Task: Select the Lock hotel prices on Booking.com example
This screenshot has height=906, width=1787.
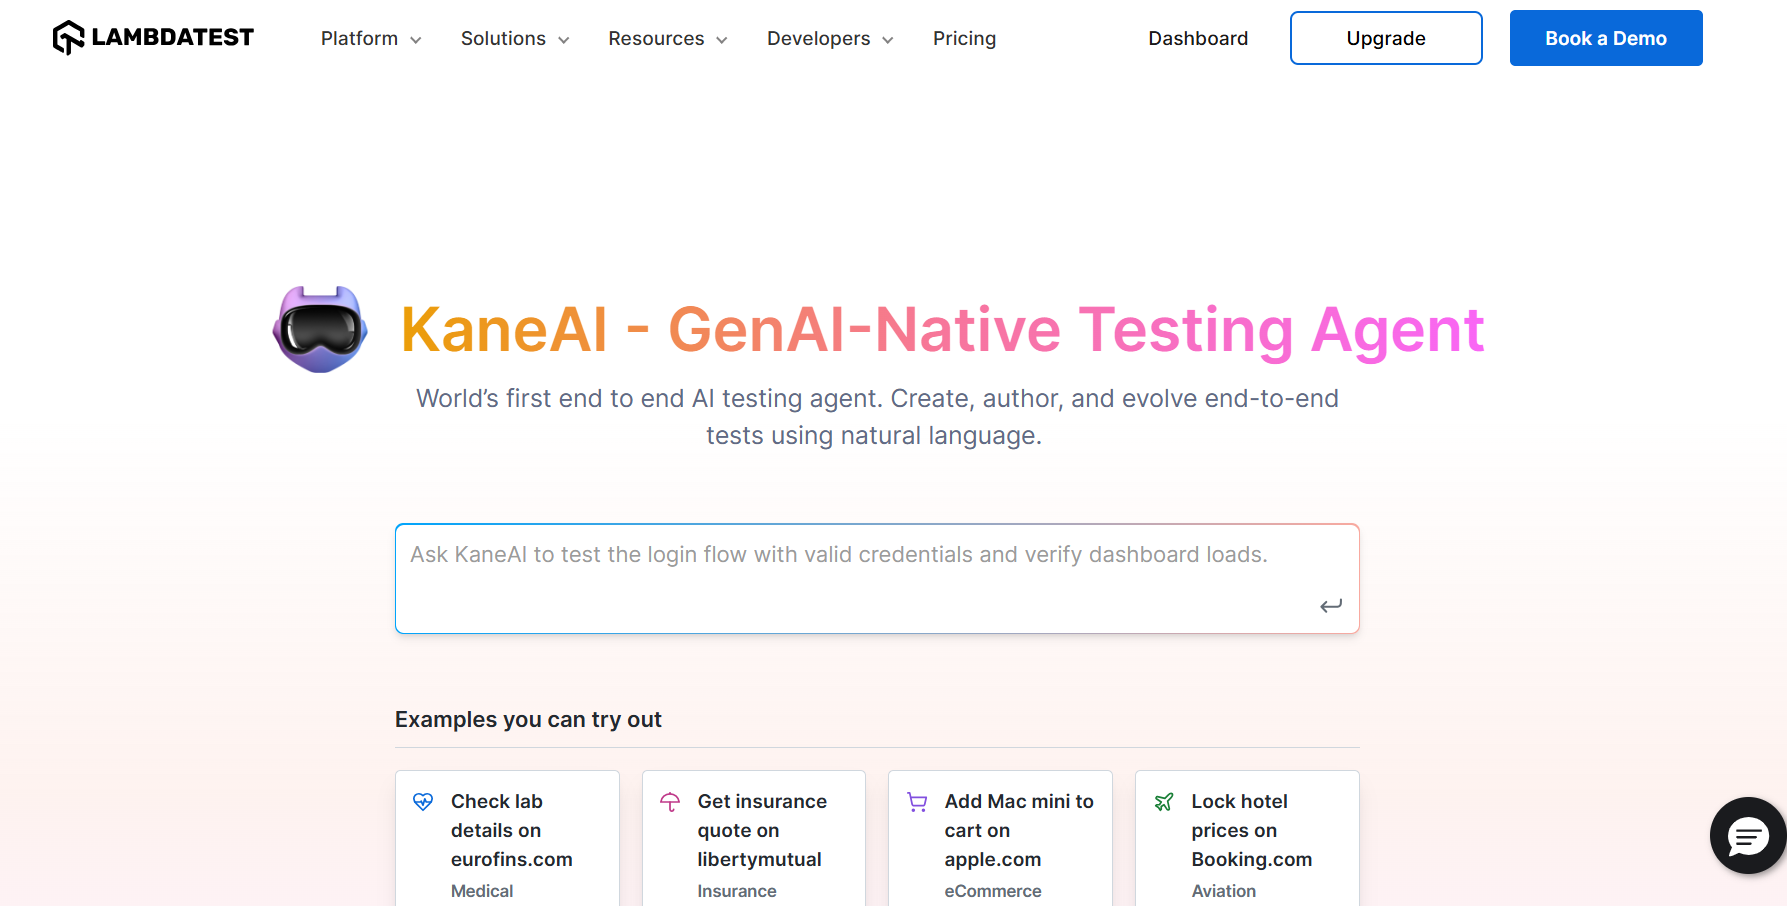Action: [1251, 831]
